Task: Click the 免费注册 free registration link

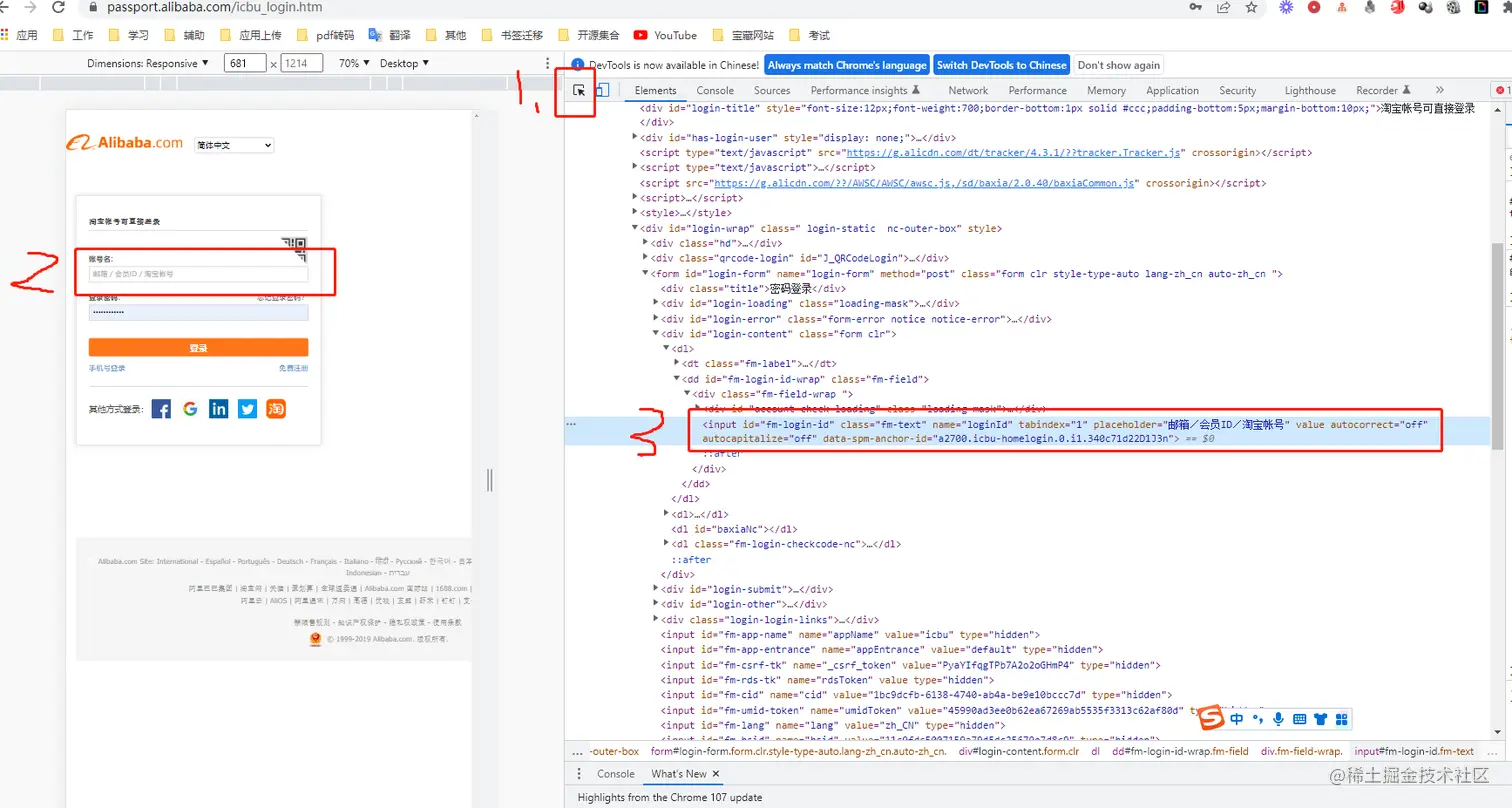Action: click(293, 369)
